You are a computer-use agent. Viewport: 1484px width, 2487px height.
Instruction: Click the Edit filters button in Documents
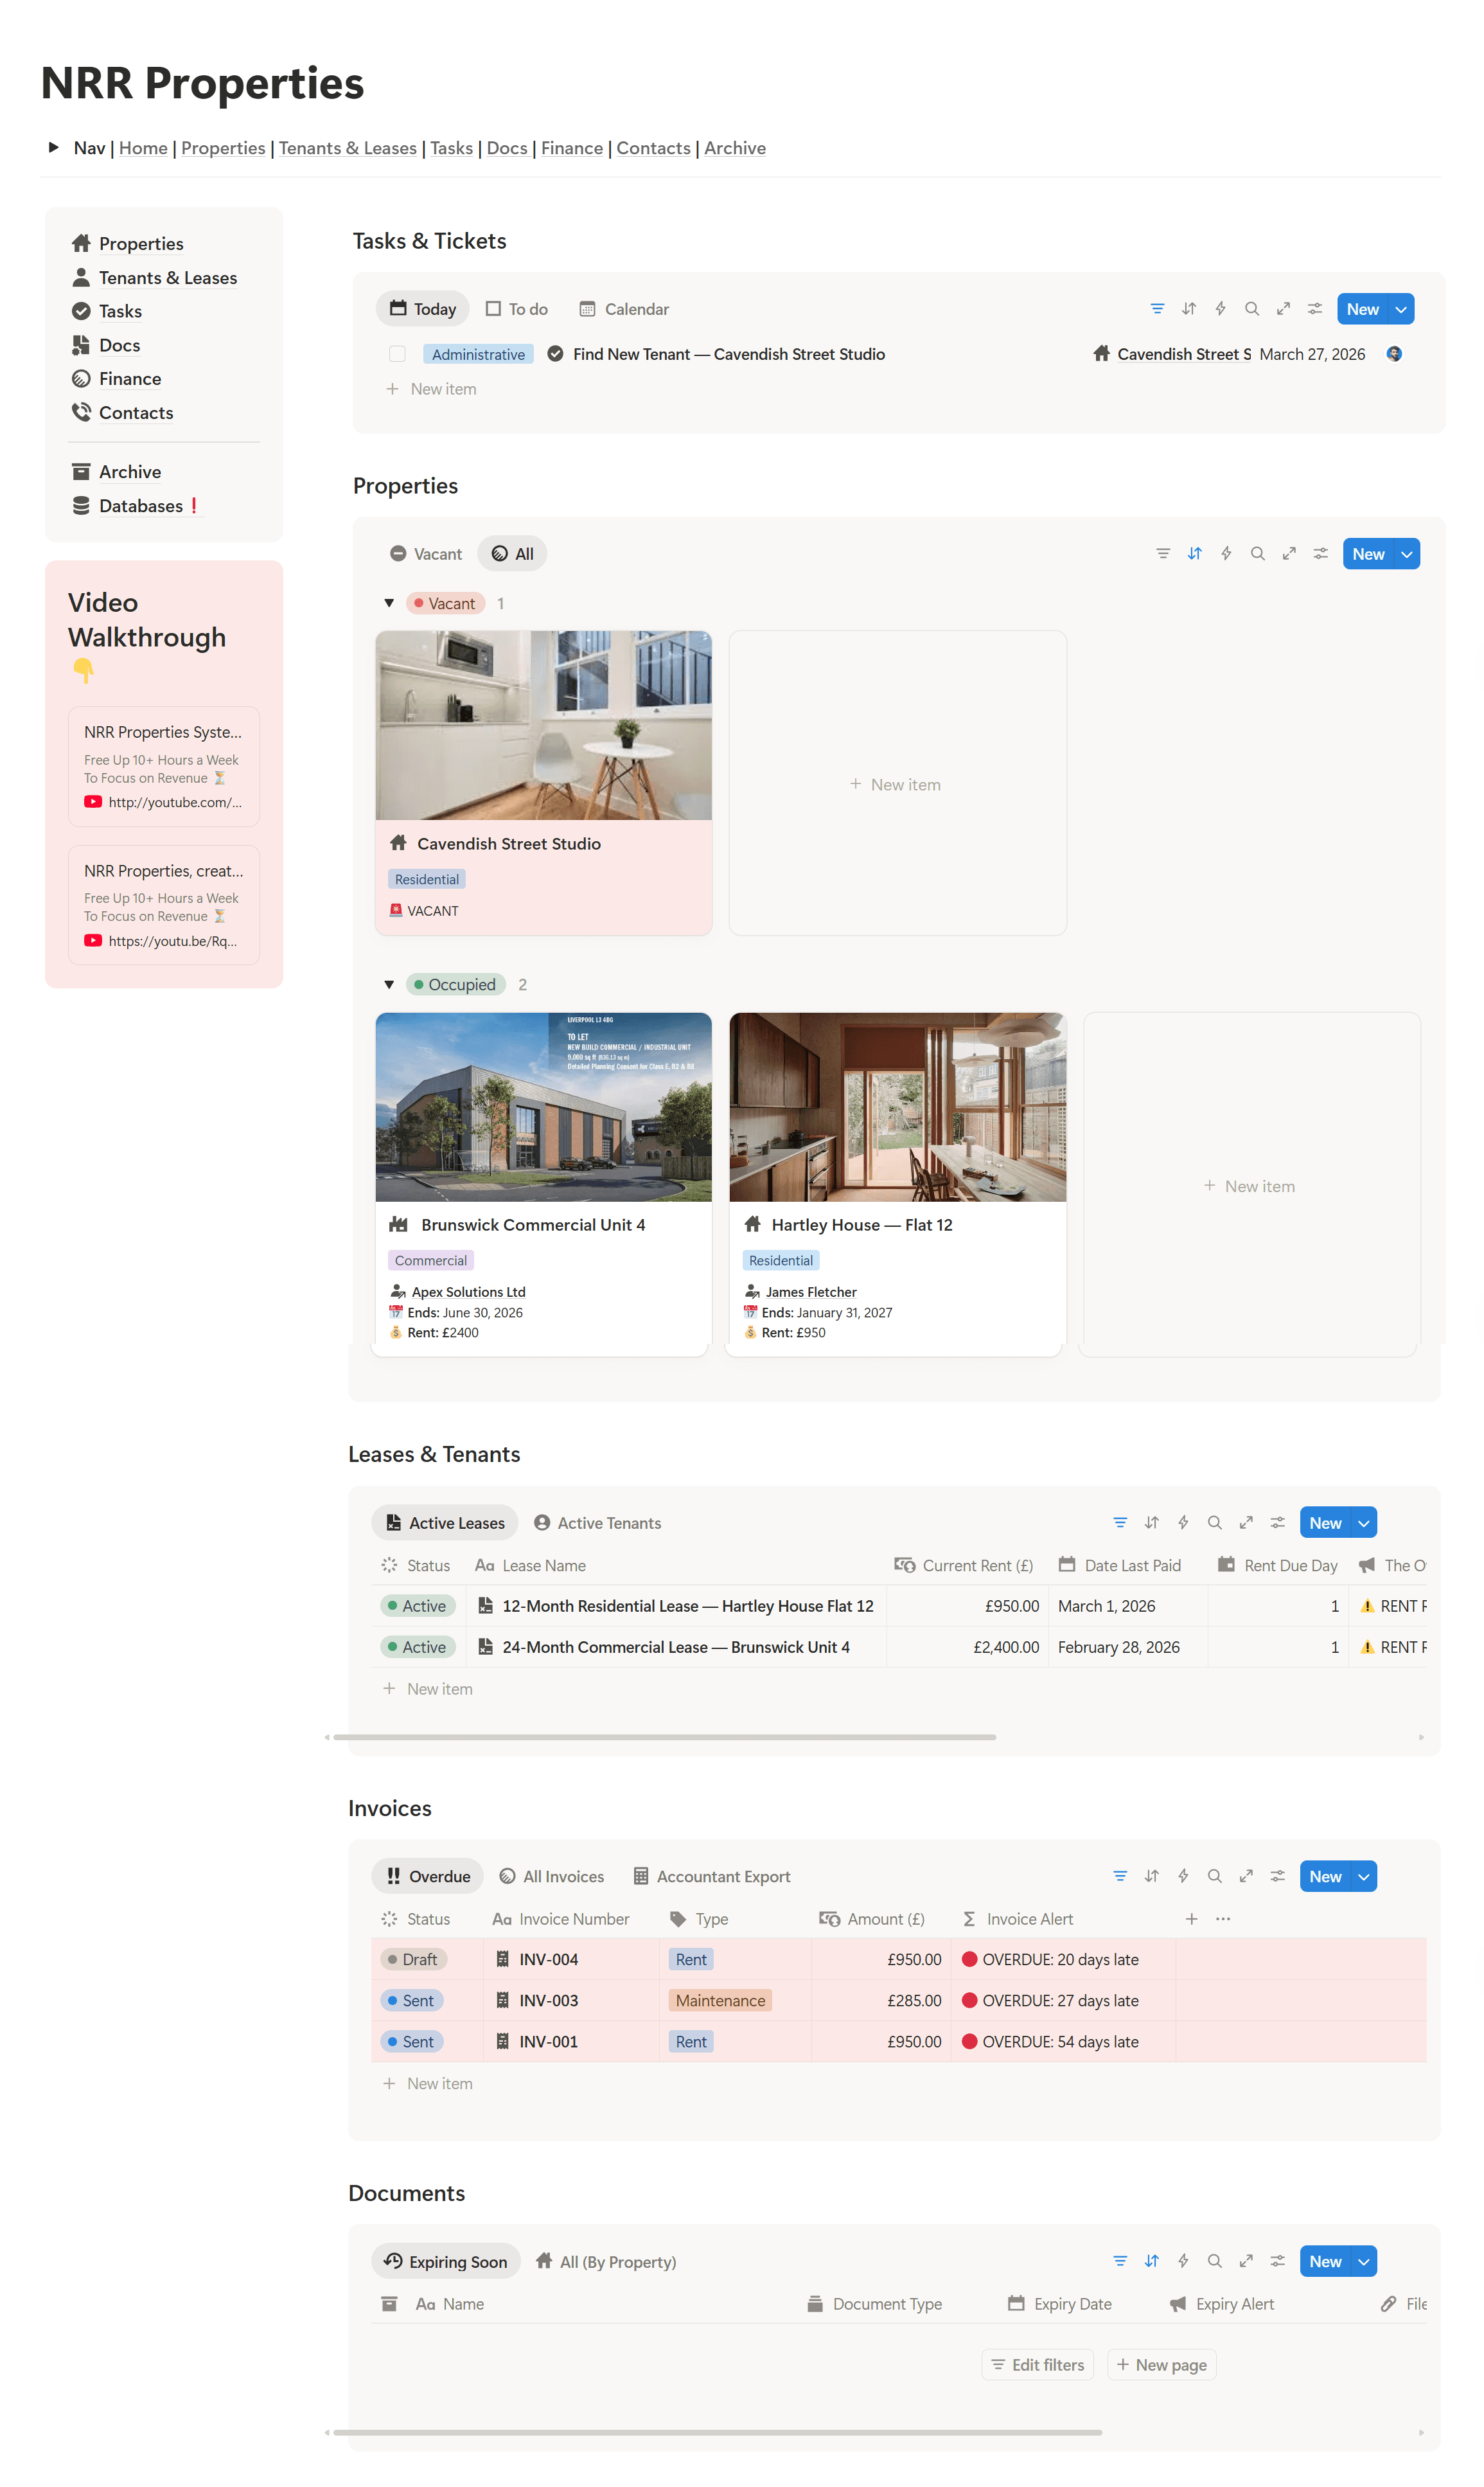[x=1037, y=2365]
